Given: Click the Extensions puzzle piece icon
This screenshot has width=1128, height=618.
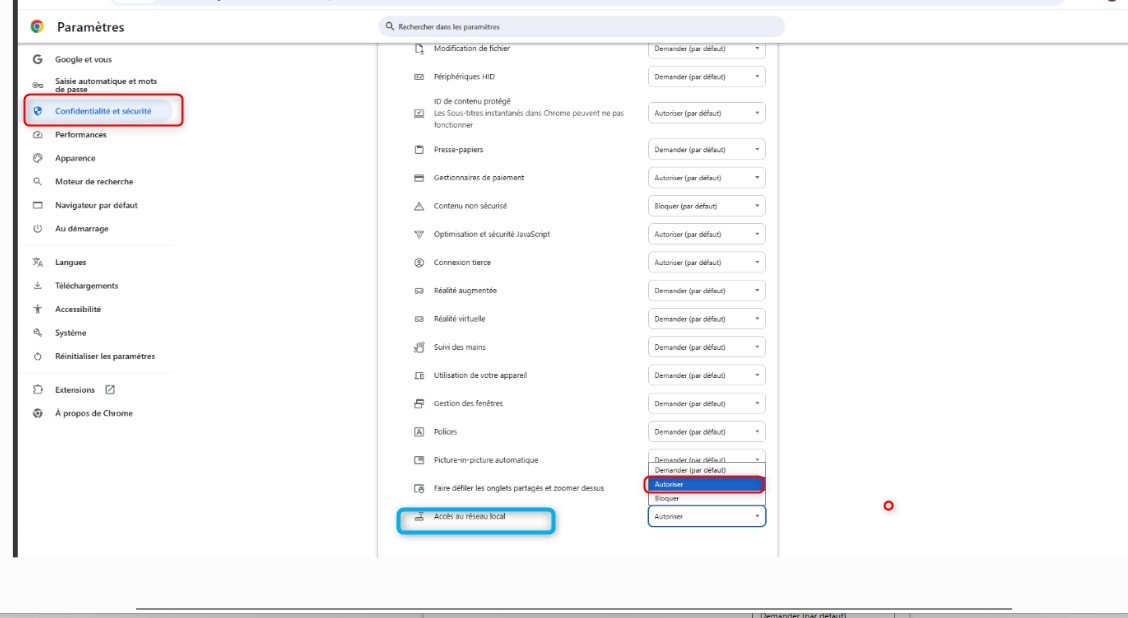Looking at the screenshot, I should click(37, 389).
